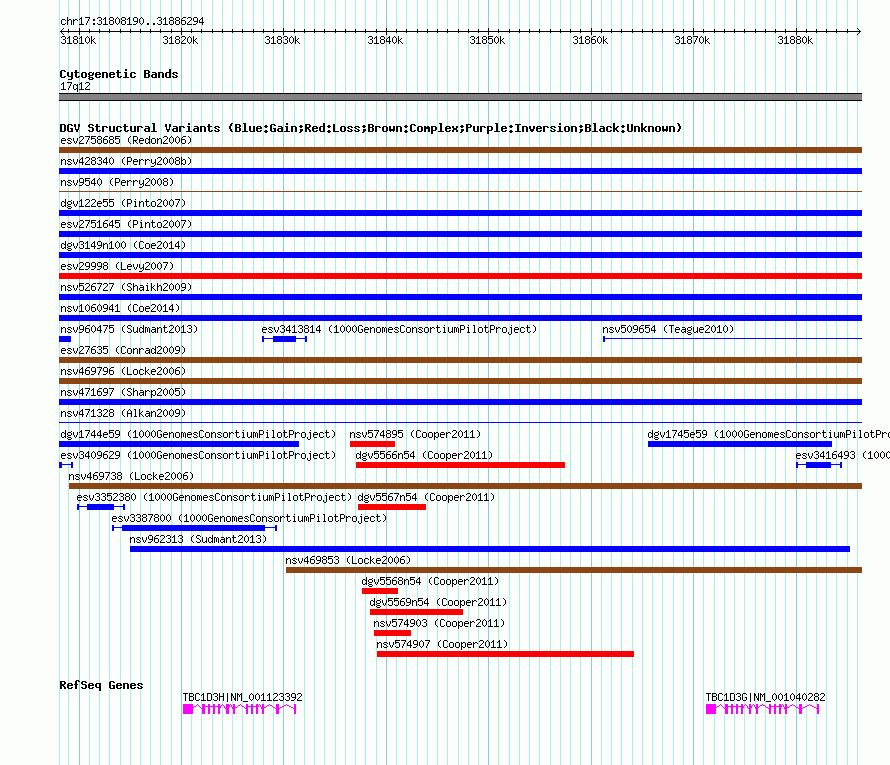
Task: Click dgv5568n54 (Cooper2011) red bar
Action: pos(380,591)
